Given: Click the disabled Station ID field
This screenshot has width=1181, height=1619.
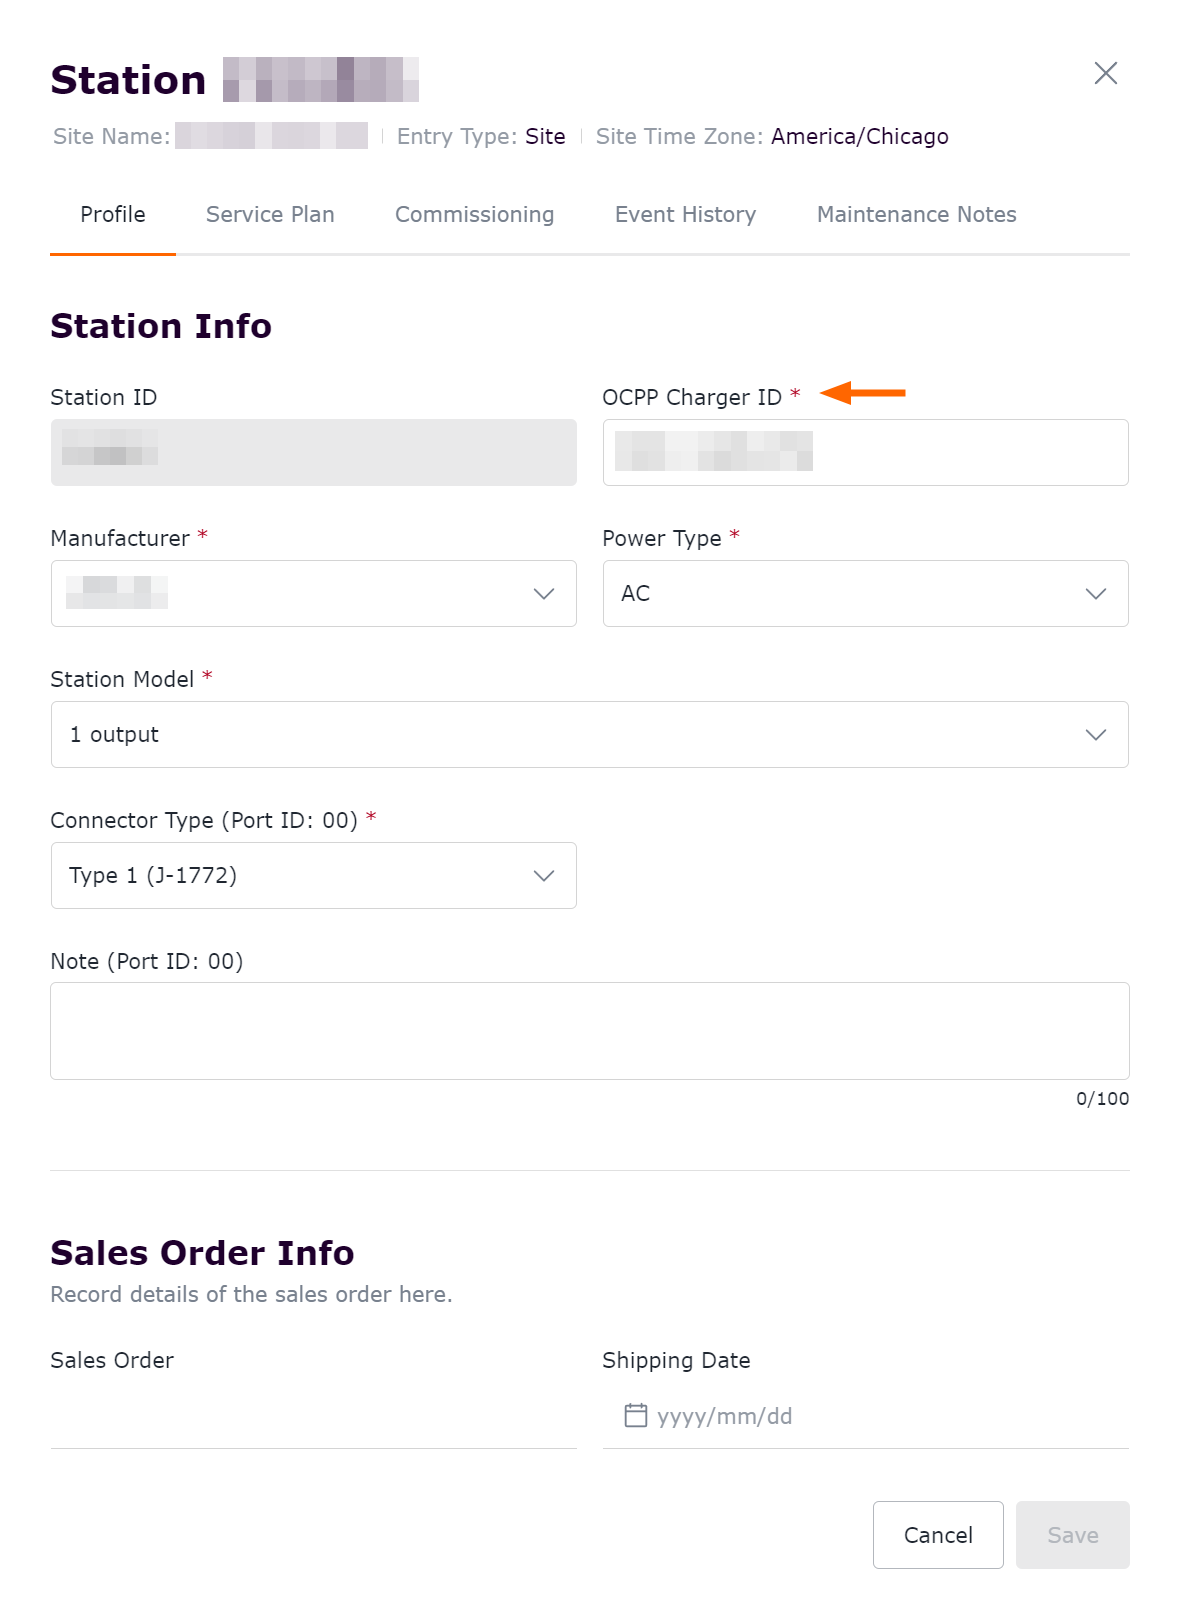Looking at the screenshot, I should coord(313,453).
